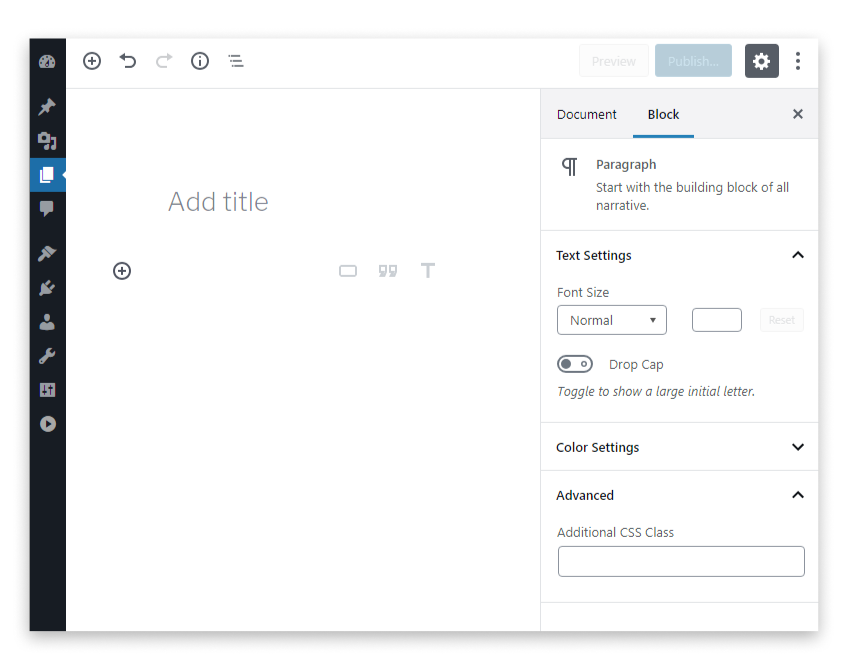
Task: Open the content structure info icon
Action: pyautogui.click(x=200, y=61)
